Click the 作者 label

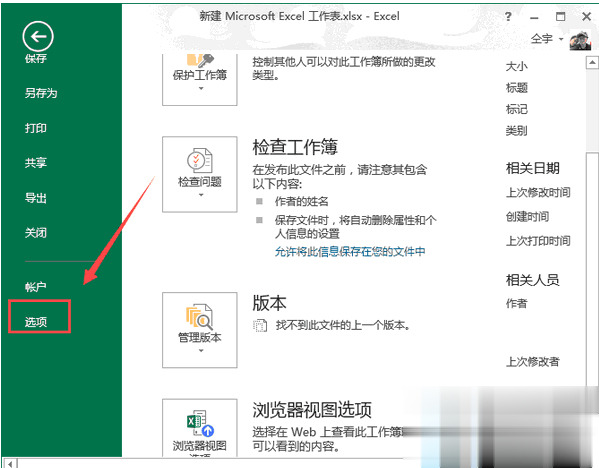(516, 304)
